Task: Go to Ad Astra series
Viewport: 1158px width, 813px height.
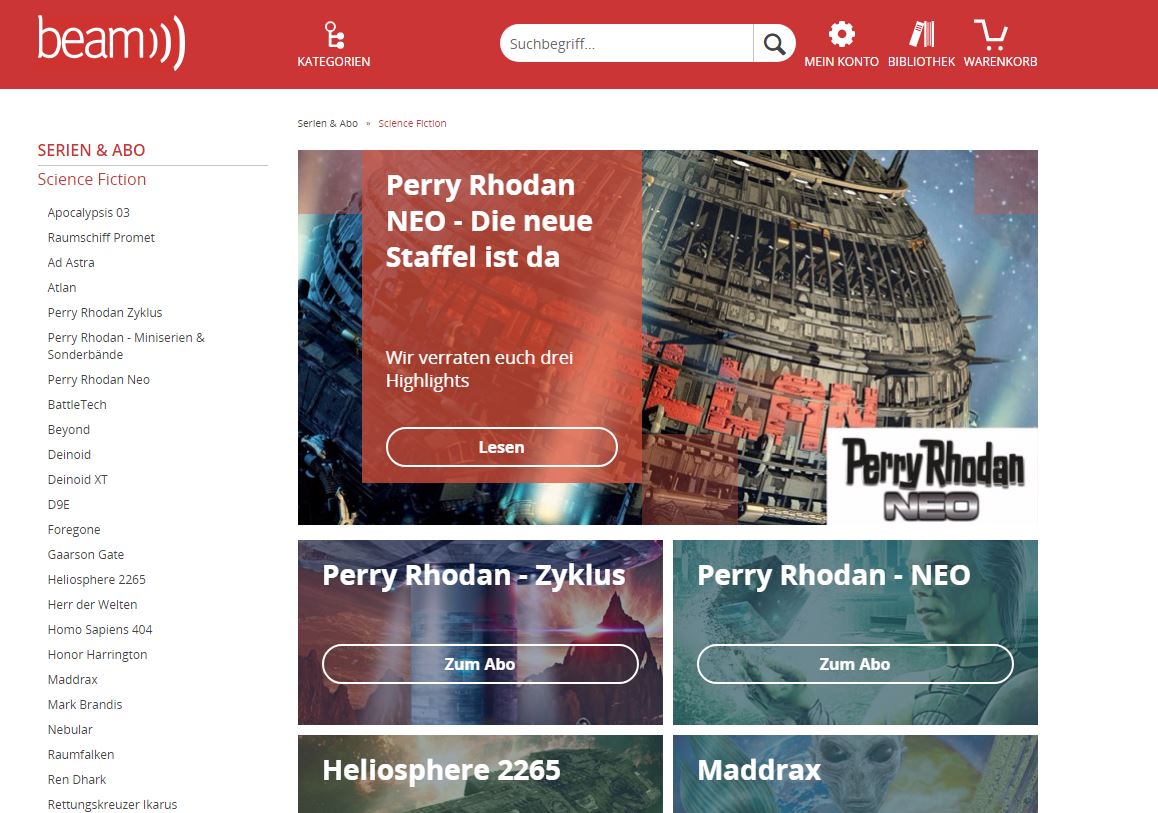Action: click(71, 263)
